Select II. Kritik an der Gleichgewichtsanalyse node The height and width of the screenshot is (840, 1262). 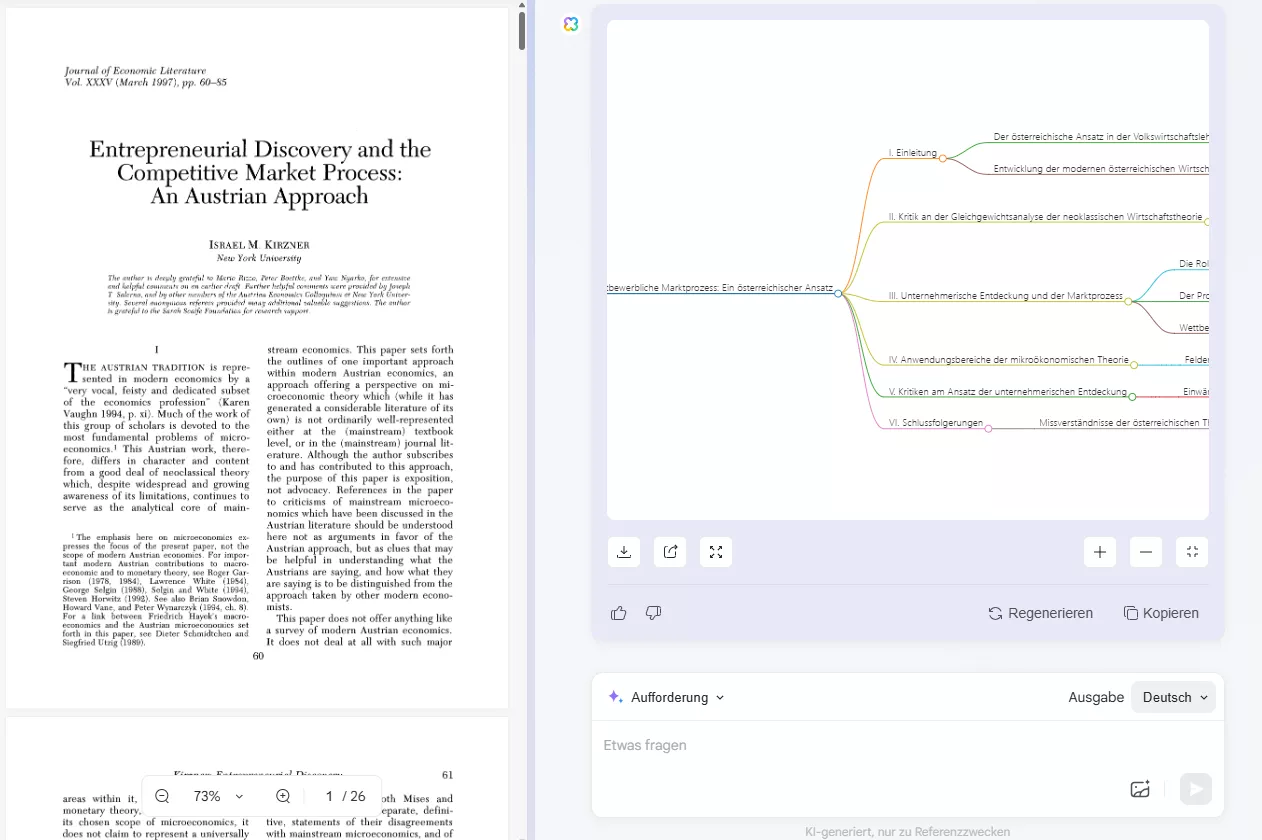tap(1045, 216)
